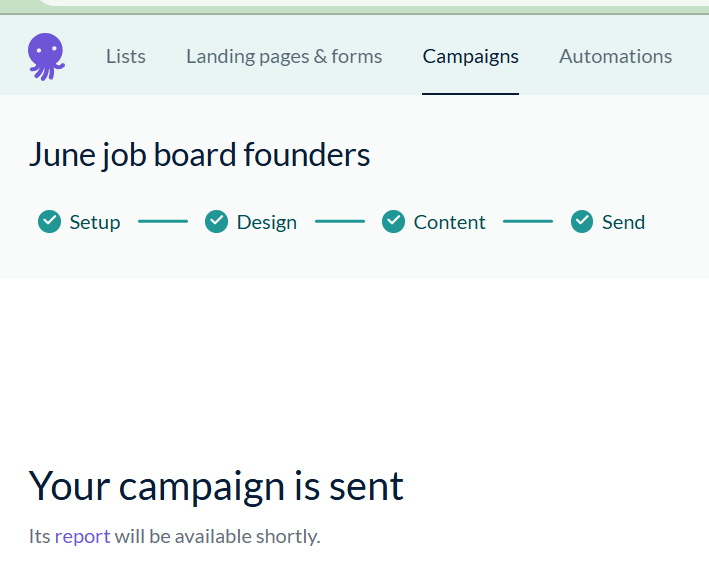Screen dimensions: 709x567
Task: Select the Campaigns tab
Action: click(x=470, y=56)
